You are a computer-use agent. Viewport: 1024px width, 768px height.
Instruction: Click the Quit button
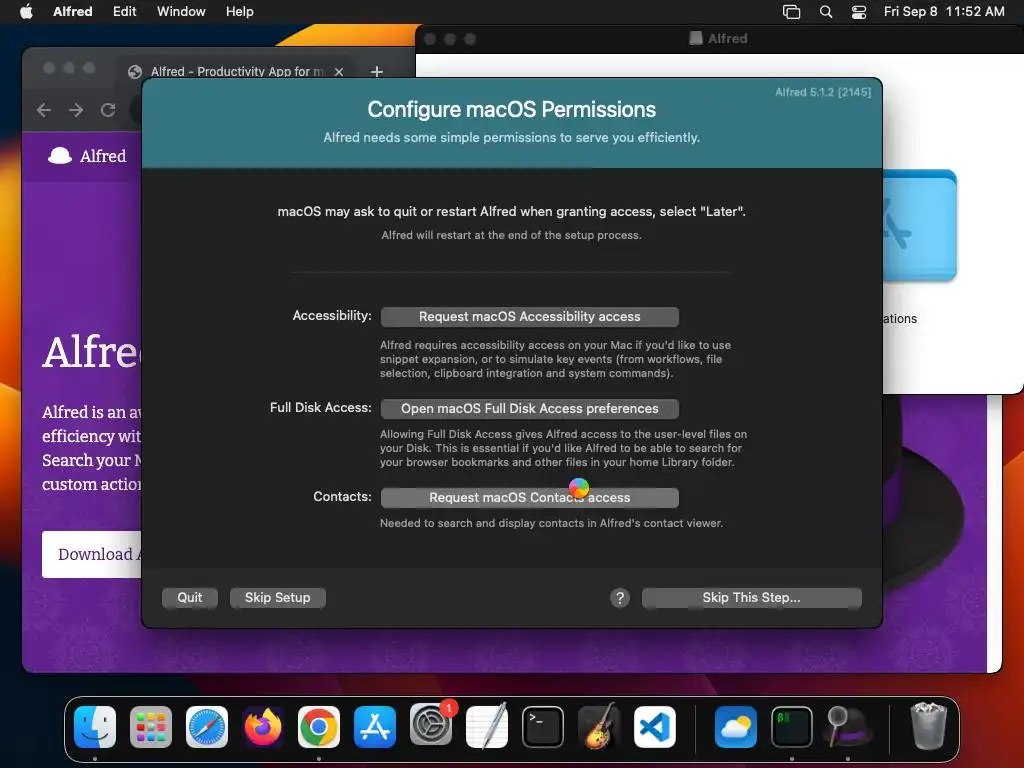pyautogui.click(x=189, y=597)
